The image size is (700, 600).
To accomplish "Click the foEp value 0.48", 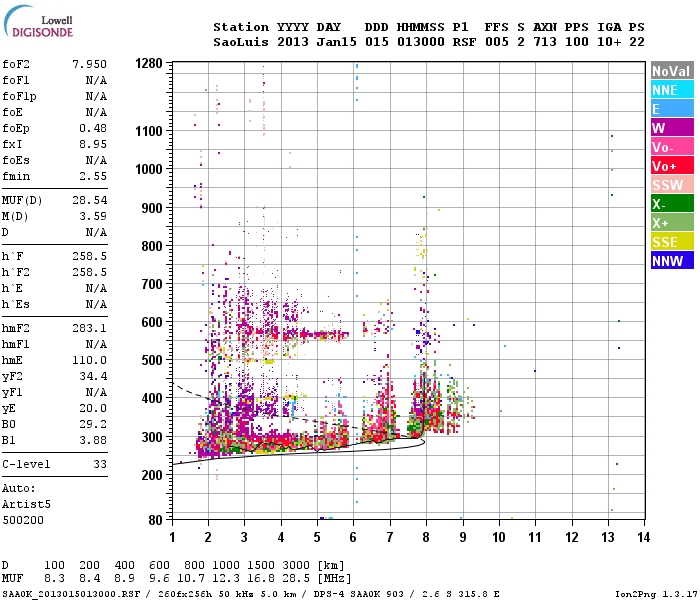I will (x=93, y=129).
